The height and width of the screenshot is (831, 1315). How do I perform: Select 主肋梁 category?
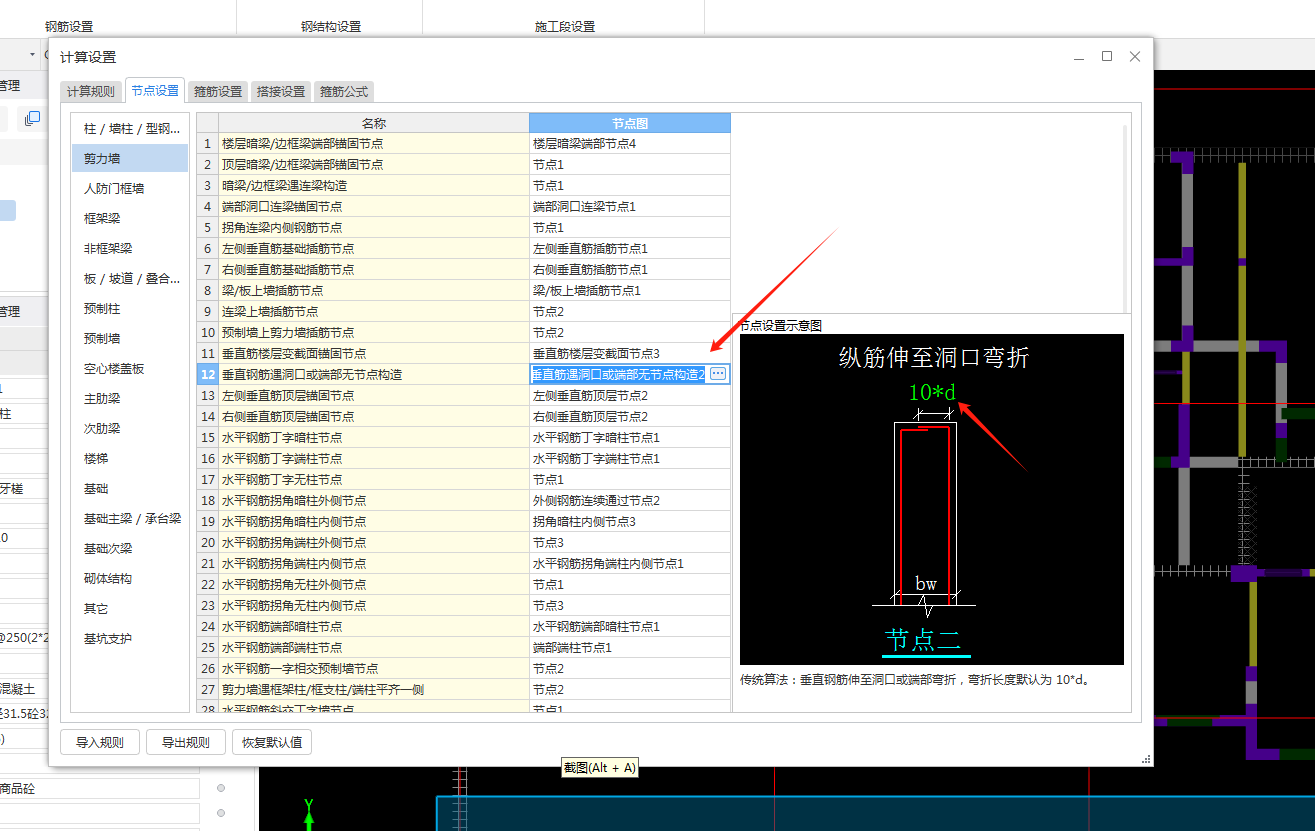130,398
